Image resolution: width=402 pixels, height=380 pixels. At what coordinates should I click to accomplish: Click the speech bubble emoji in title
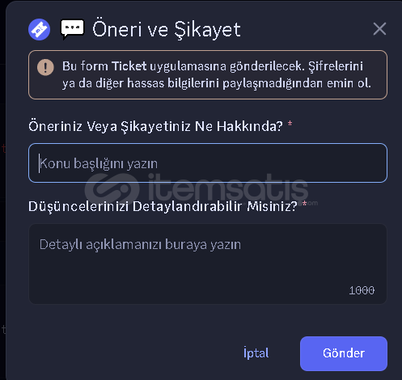pos(72,29)
